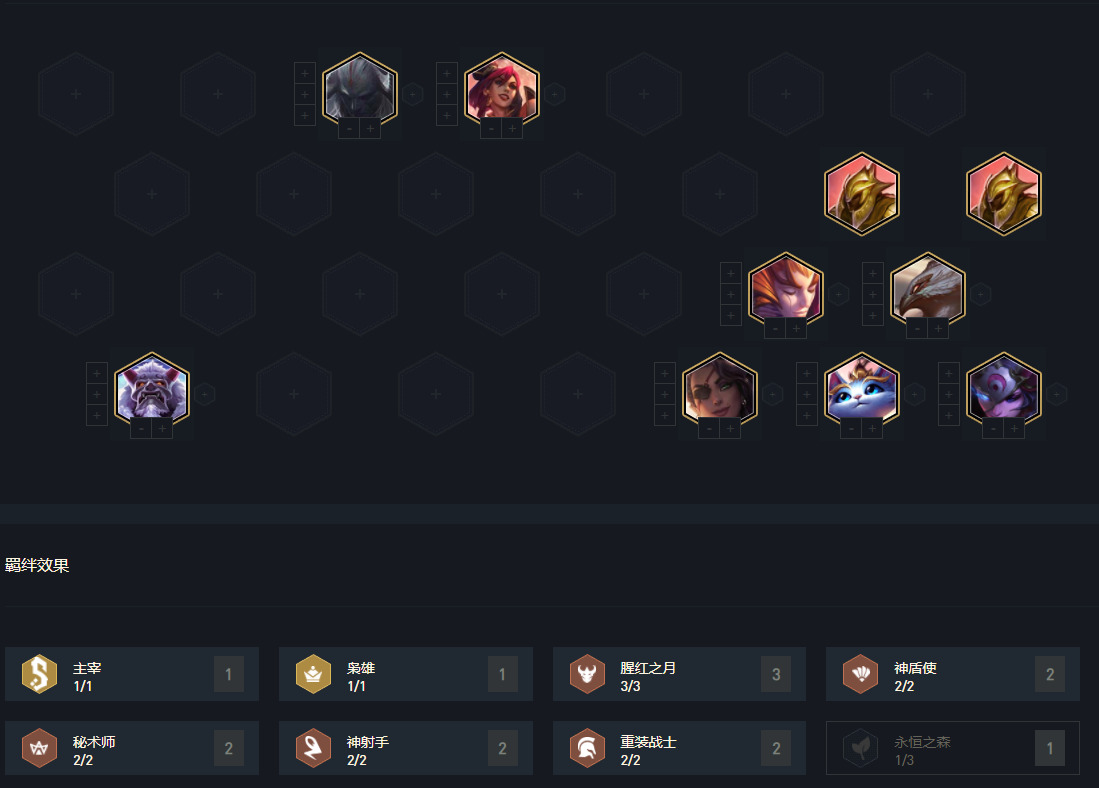Increase star level of the yeti champion
This screenshot has width=1099, height=788.
163,428
